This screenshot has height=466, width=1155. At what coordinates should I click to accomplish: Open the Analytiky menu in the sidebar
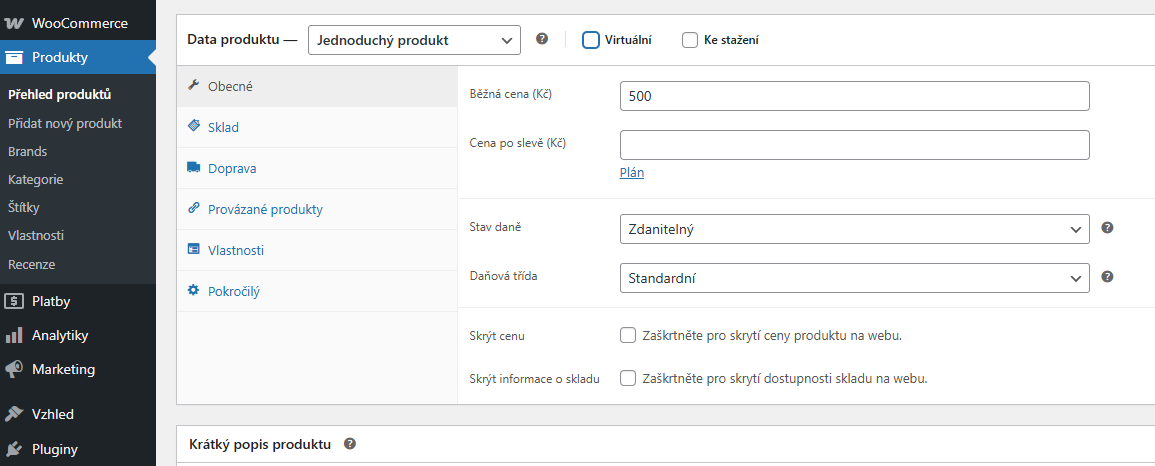(78, 335)
